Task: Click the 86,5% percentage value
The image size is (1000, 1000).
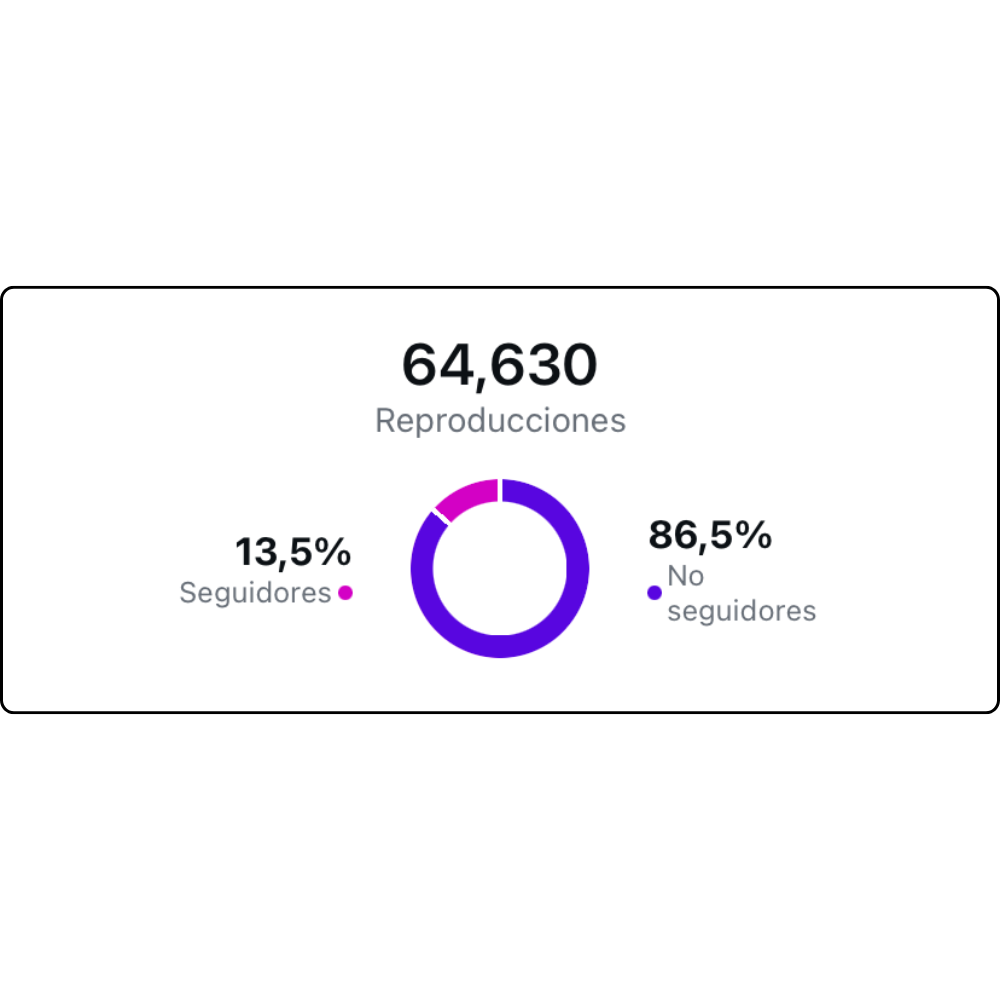Action: (x=710, y=535)
